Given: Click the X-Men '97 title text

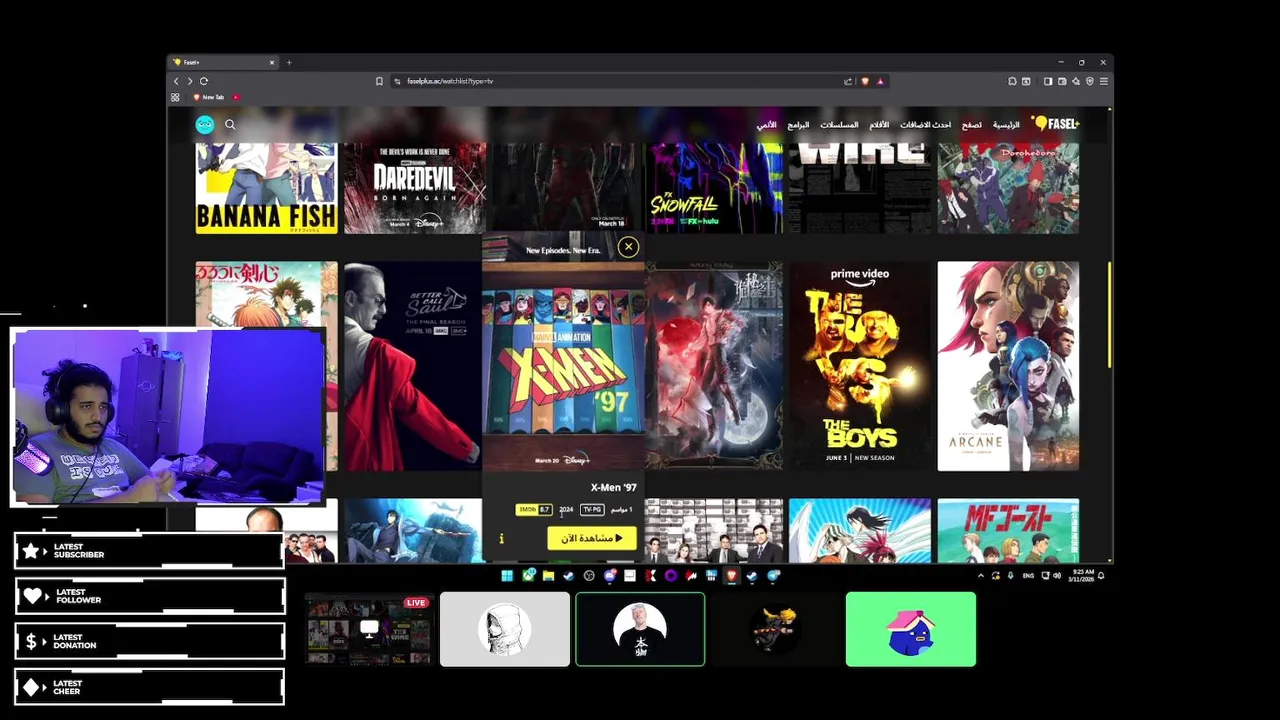Looking at the screenshot, I should pyautogui.click(x=613, y=488).
